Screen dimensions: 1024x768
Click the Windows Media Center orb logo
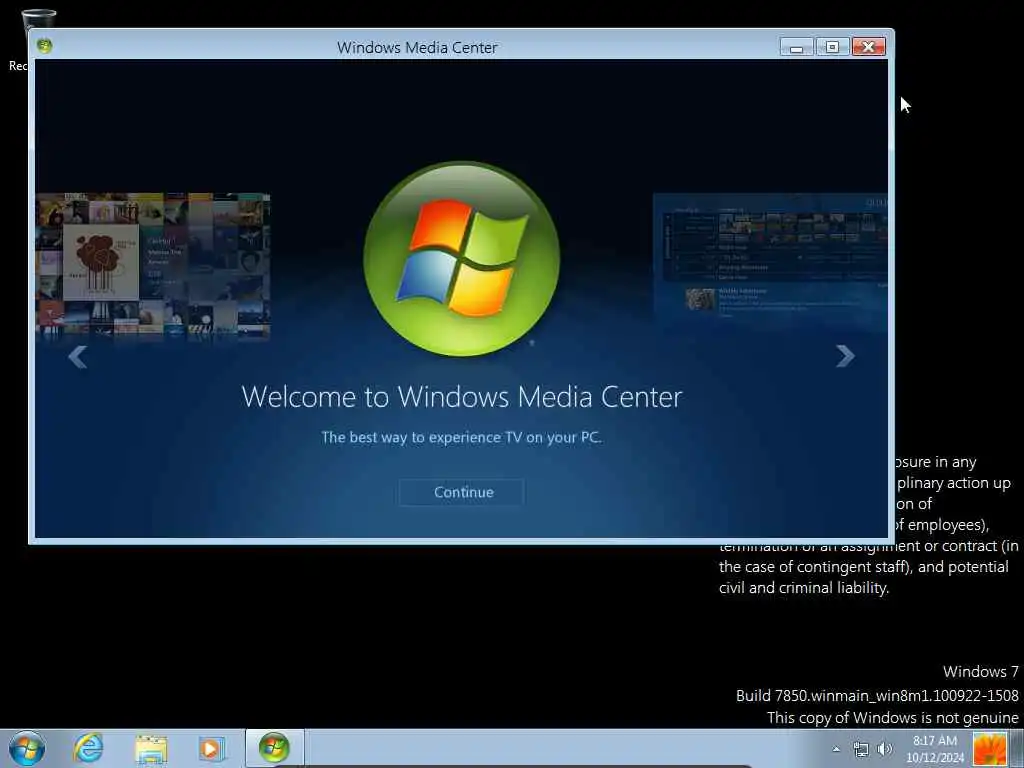[462, 259]
